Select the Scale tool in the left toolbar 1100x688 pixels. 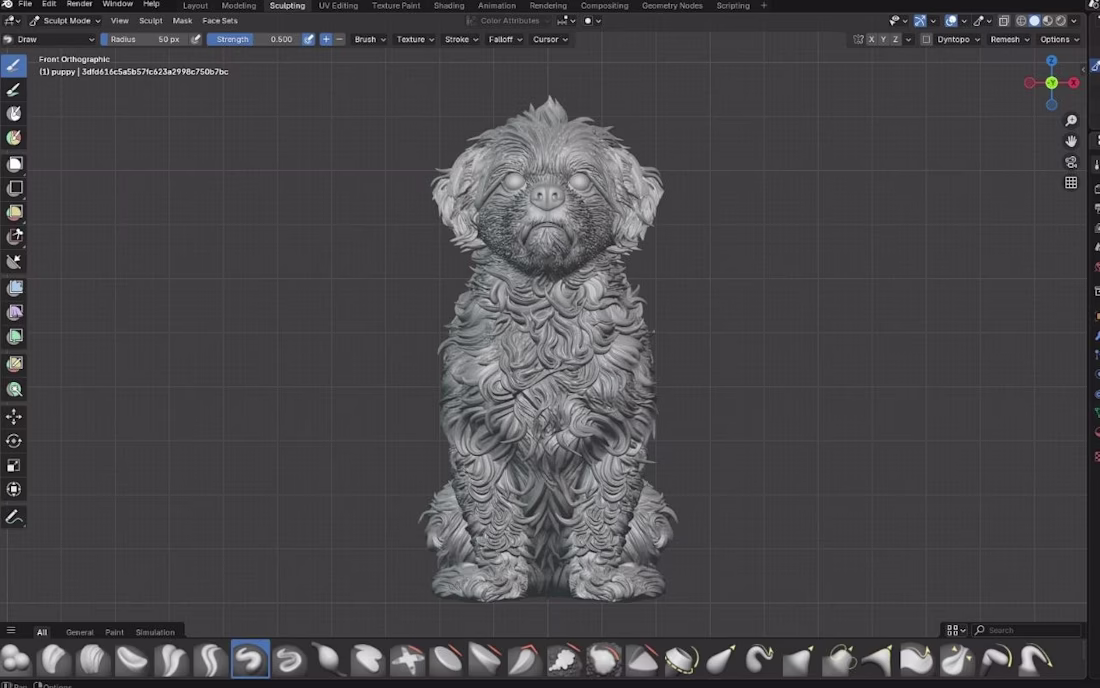tap(14, 466)
